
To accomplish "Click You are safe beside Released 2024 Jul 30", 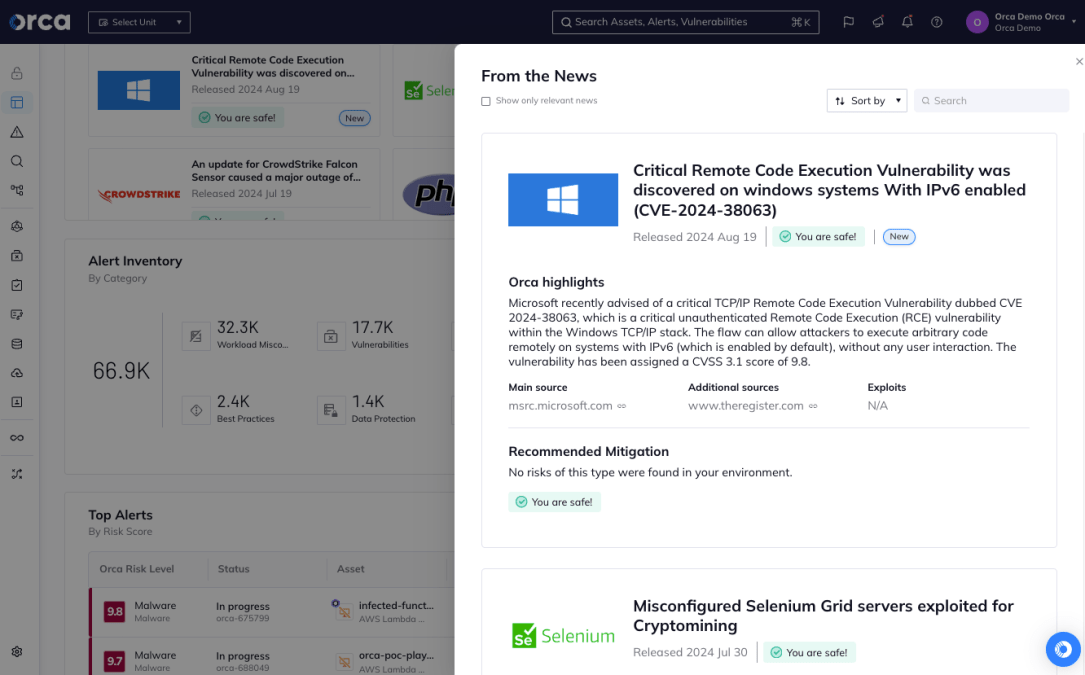I will [x=810, y=652].
